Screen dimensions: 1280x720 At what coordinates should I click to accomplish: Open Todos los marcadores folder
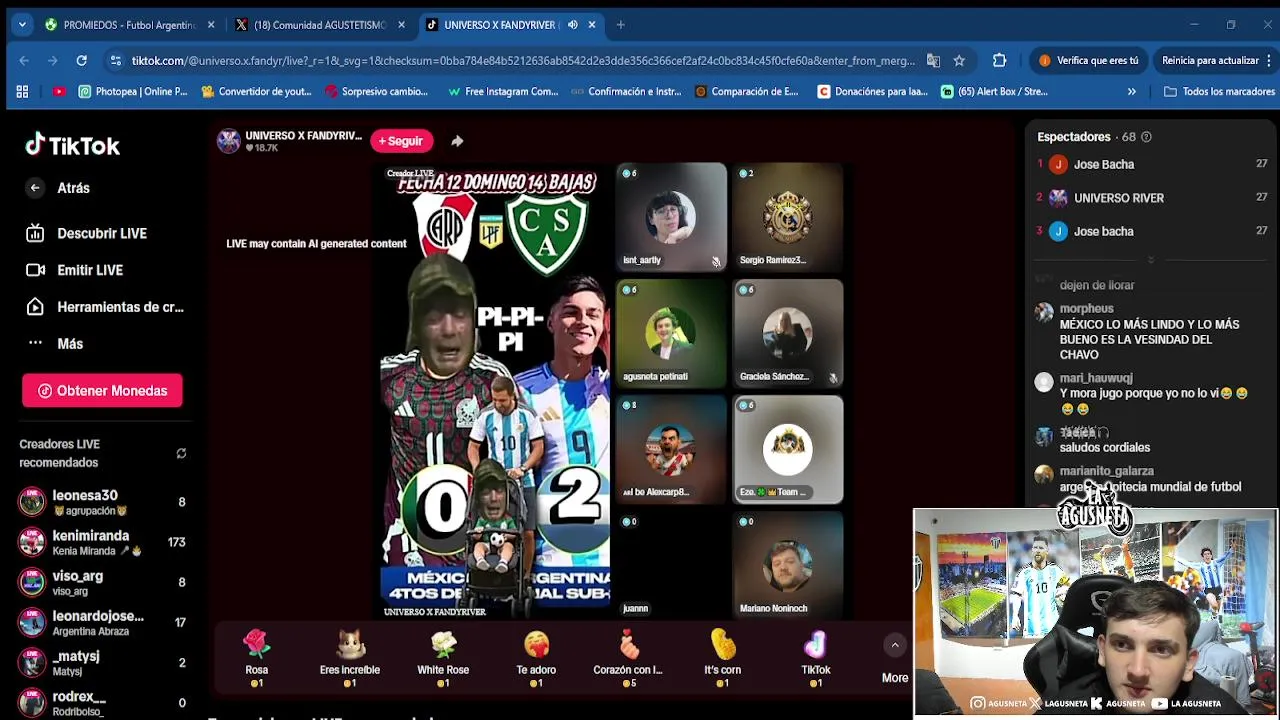coord(1219,92)
